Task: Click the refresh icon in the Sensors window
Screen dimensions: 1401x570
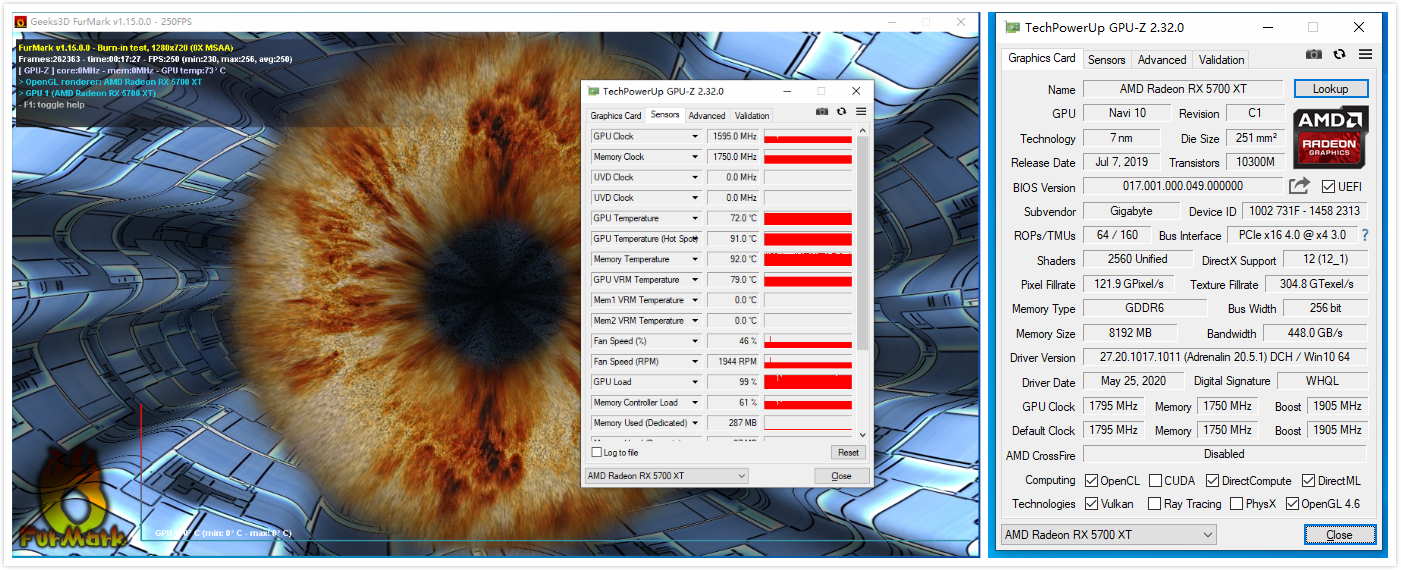Action: click(x=841, y=112)
